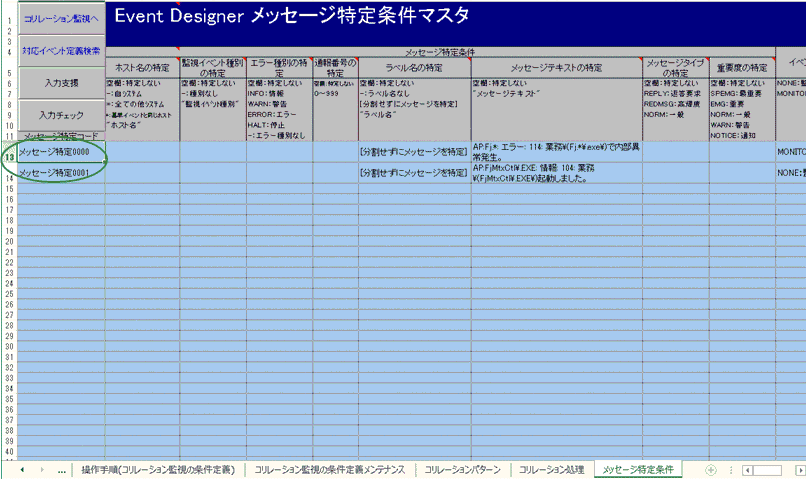
Task: Select the メッセージタイプの特定 header cell
Action: click(675, 68)
